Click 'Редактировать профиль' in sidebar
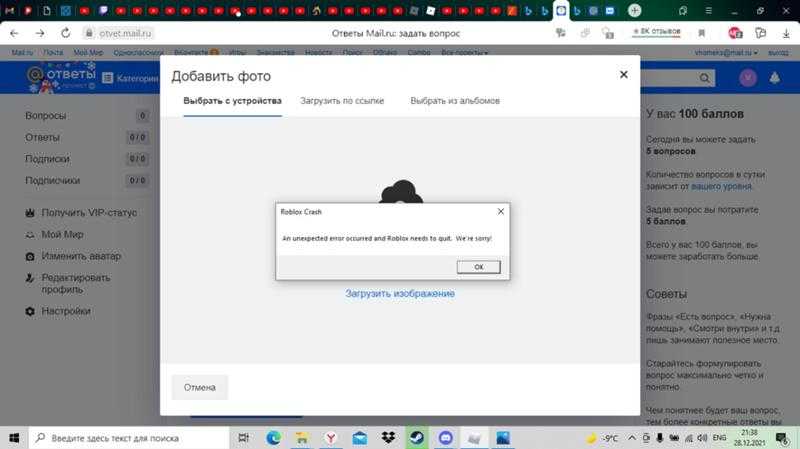This screenshot has height=449, width=800. (68, 284)
